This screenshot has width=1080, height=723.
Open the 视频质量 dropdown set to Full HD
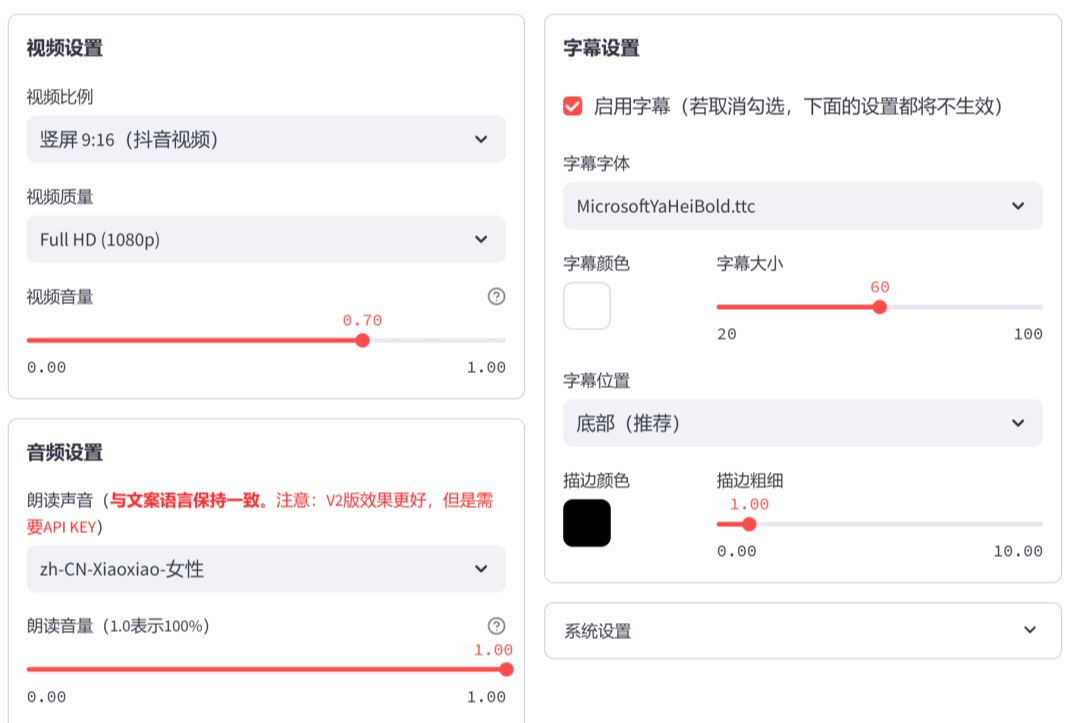point(265,239)
